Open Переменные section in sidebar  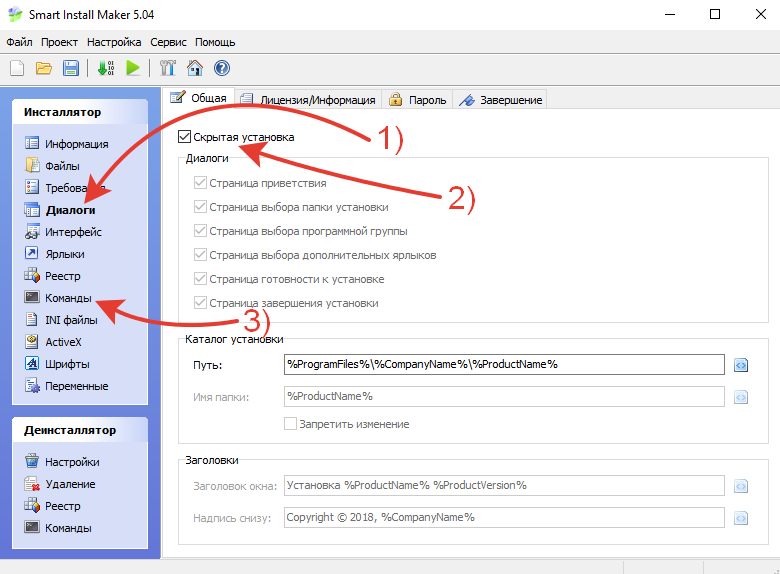click(x=67, y=385)
